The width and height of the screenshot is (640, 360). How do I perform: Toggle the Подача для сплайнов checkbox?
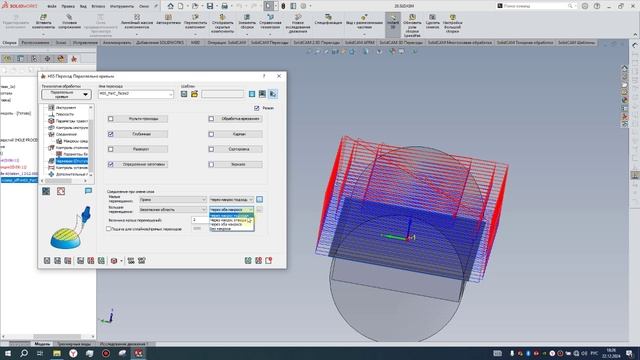click(109, 229)
